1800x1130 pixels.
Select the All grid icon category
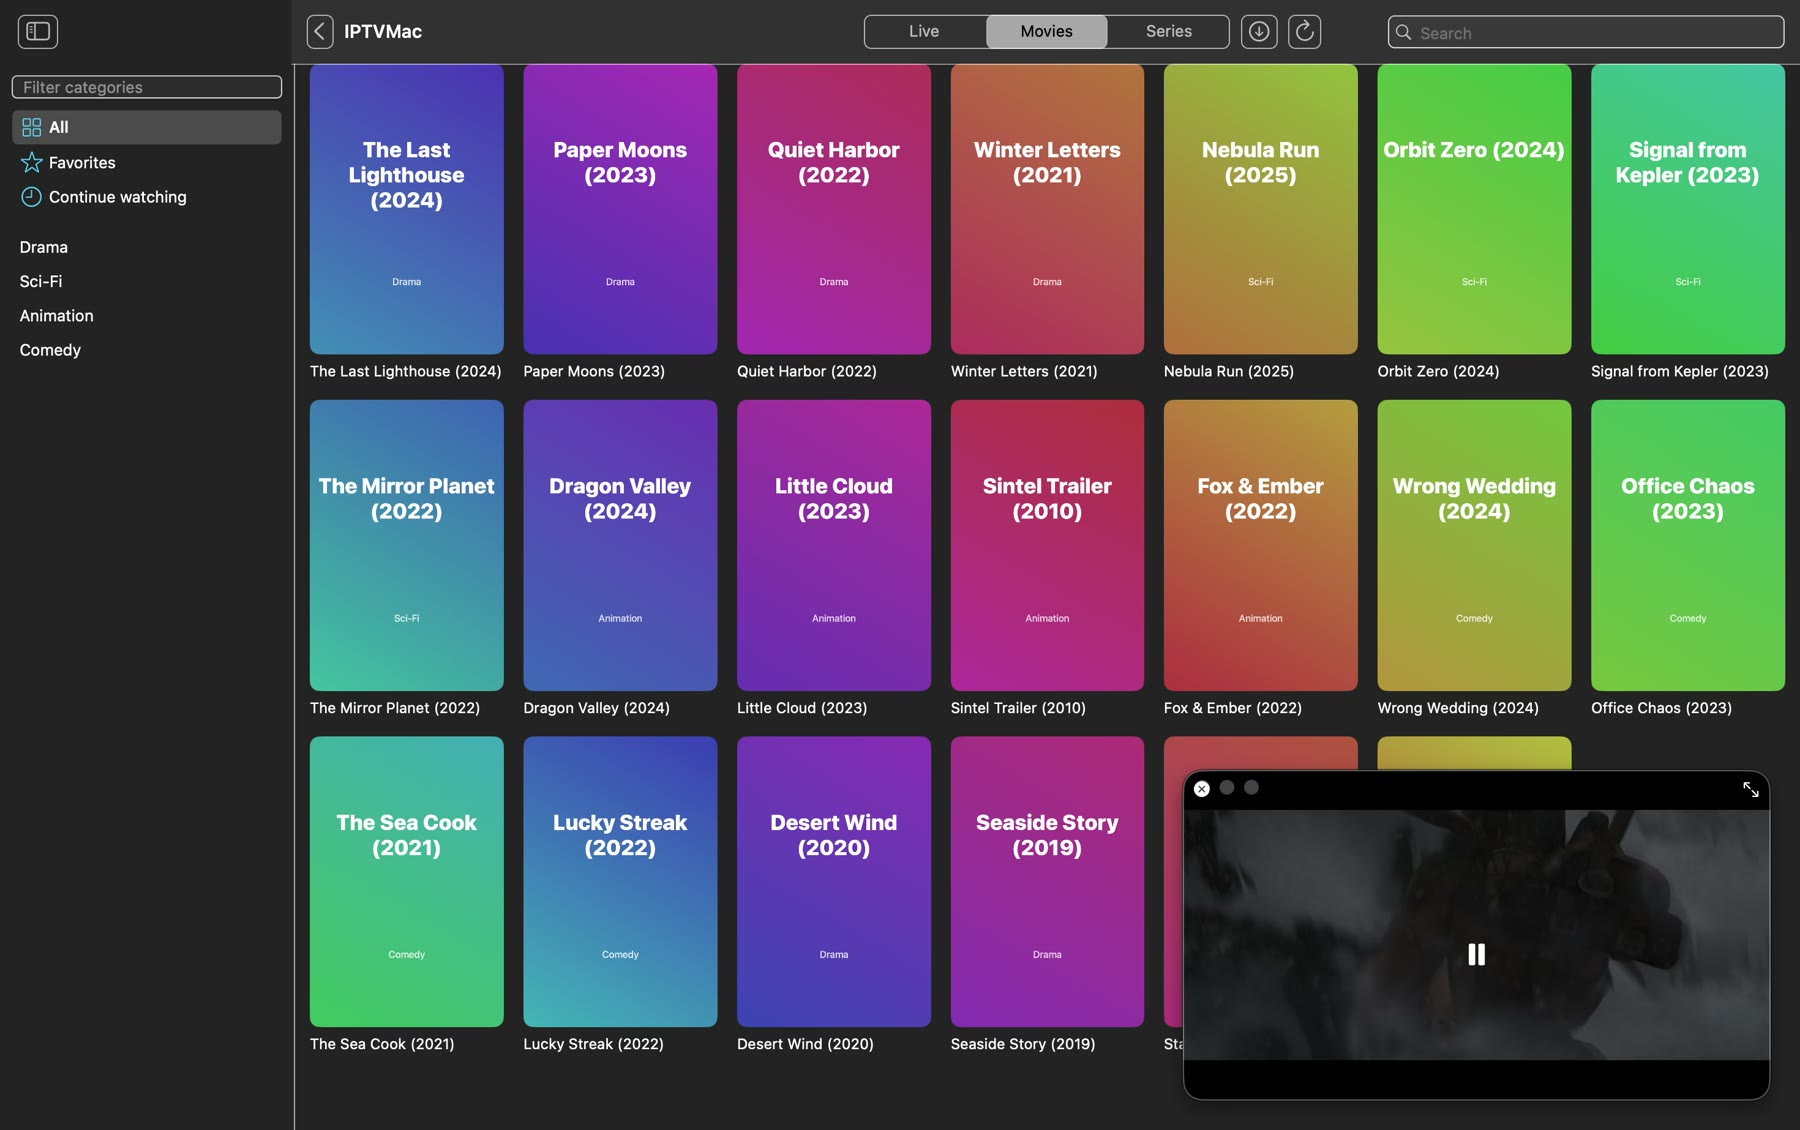pos(147,127)
